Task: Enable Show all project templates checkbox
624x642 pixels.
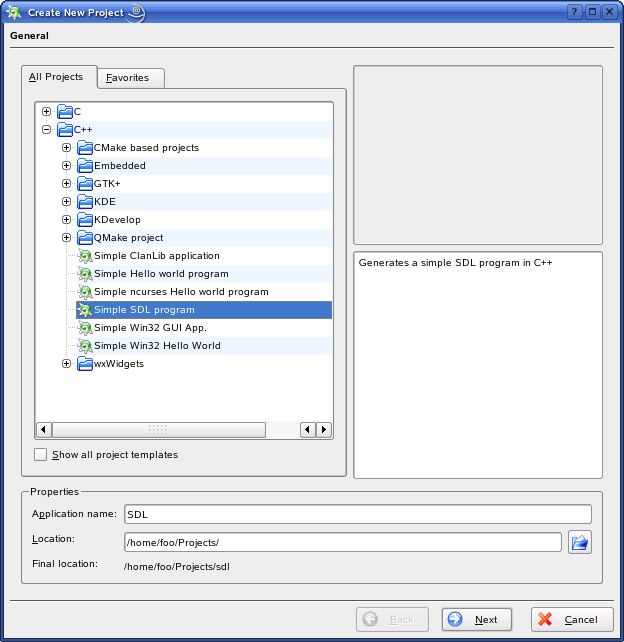Action: tap(41, 454)
